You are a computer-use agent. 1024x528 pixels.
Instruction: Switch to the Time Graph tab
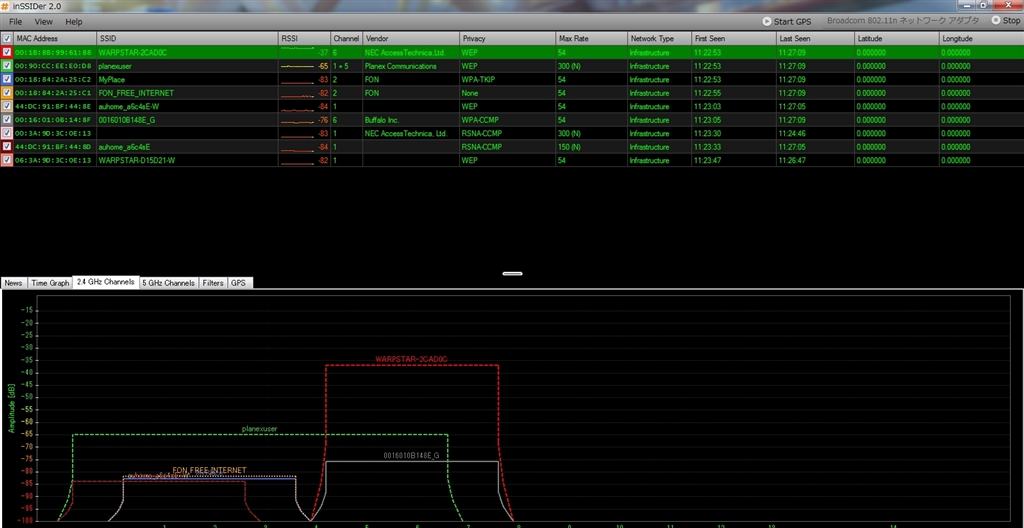50,283
